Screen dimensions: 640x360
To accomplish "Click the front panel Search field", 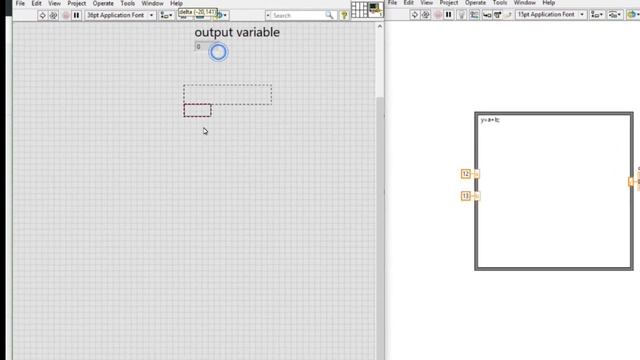I will 299,16.
